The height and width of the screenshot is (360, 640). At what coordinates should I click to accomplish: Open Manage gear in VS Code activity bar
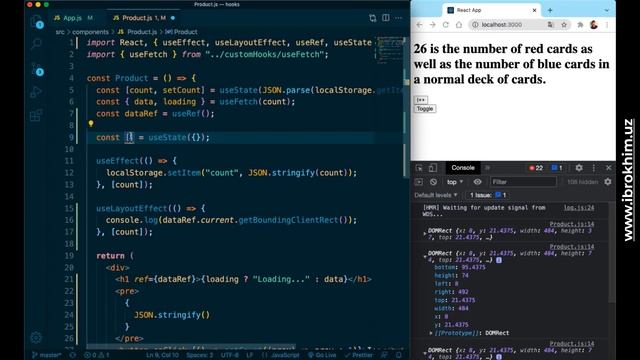tap(36, 338)
